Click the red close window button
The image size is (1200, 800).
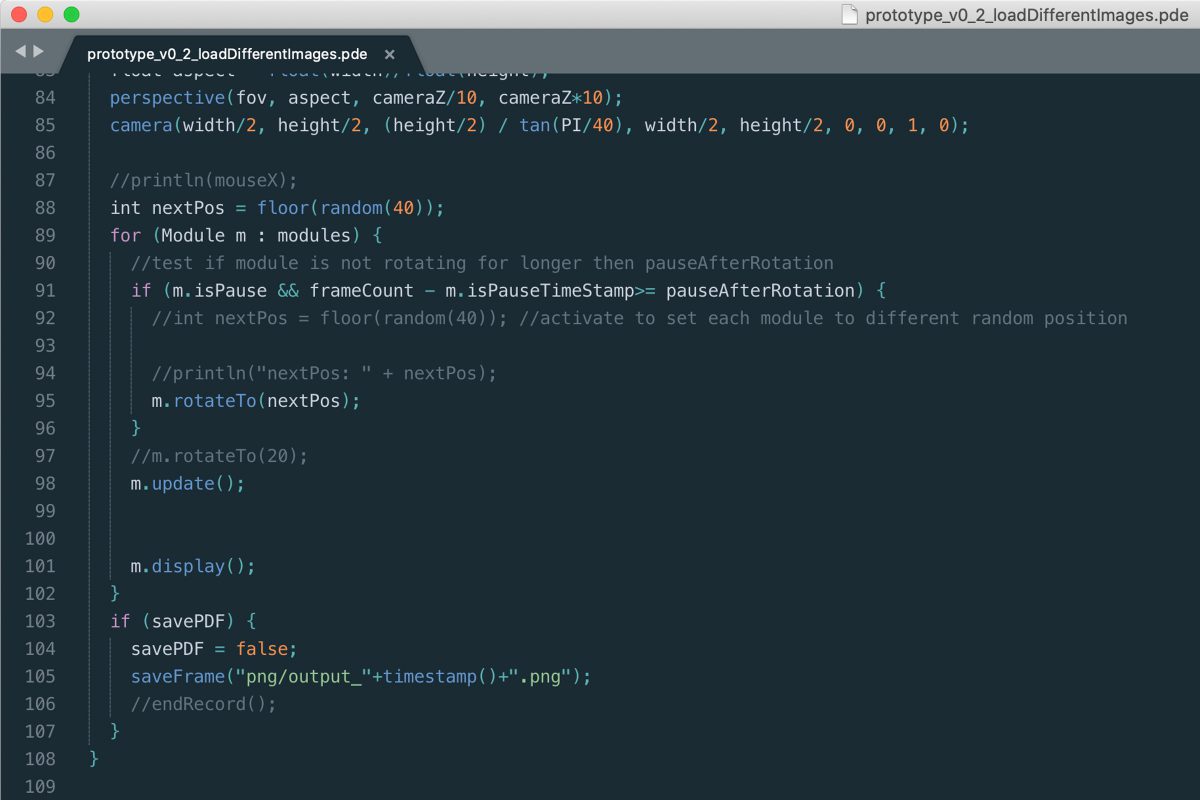(19, 15)
